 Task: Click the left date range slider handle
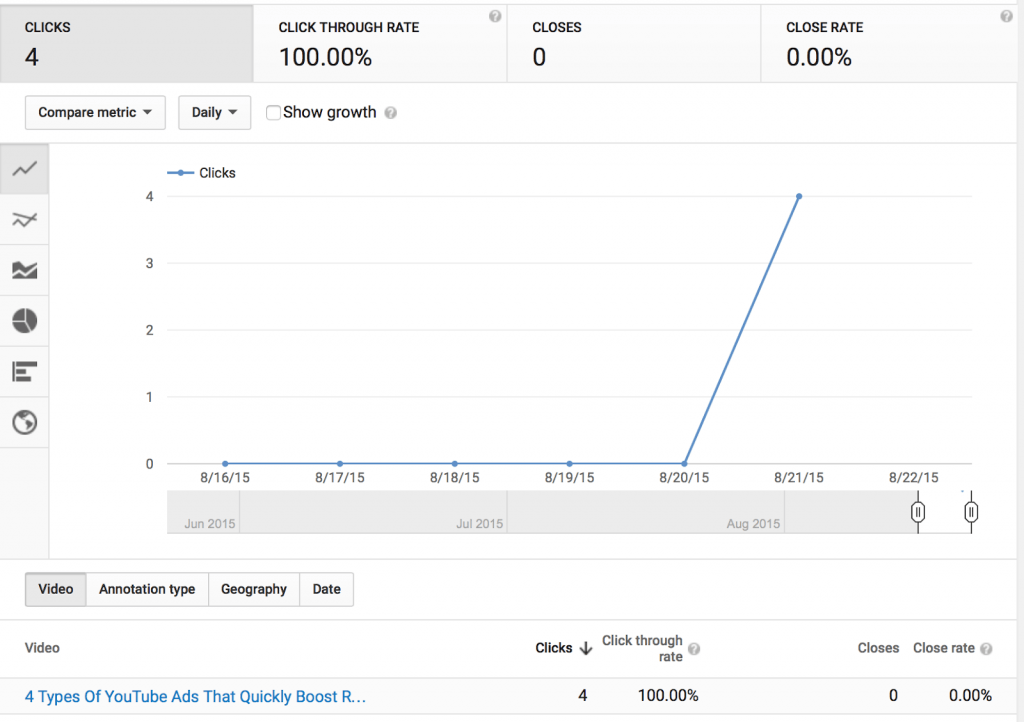click(918, 513)
